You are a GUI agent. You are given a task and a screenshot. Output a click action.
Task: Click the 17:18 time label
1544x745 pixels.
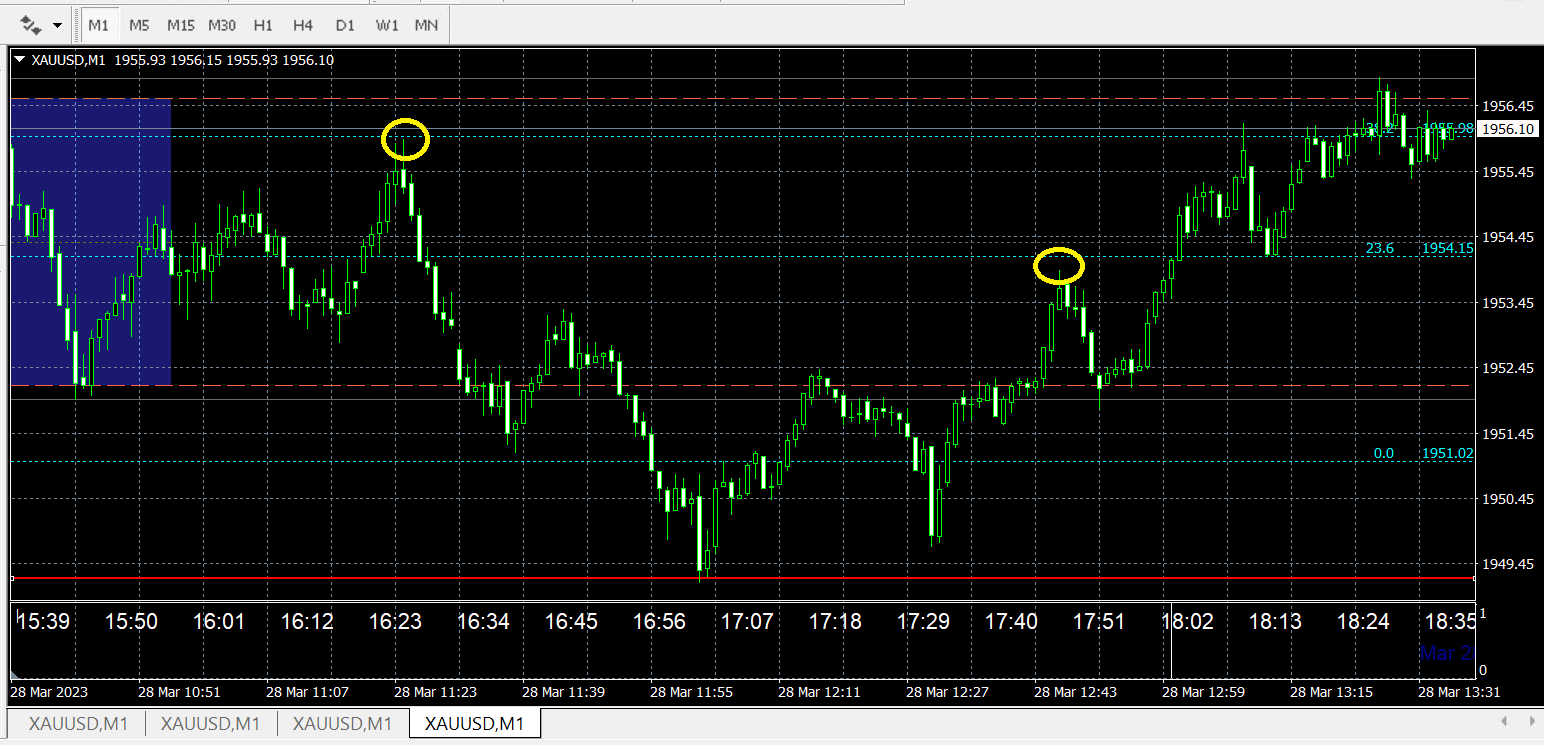[x=835, y=622]
